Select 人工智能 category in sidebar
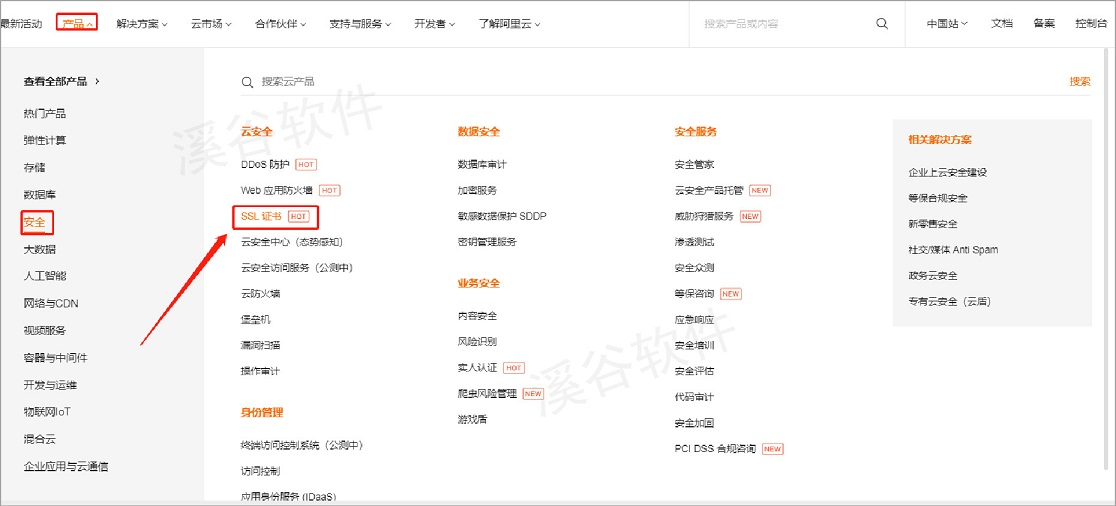 tap(45, 276)
